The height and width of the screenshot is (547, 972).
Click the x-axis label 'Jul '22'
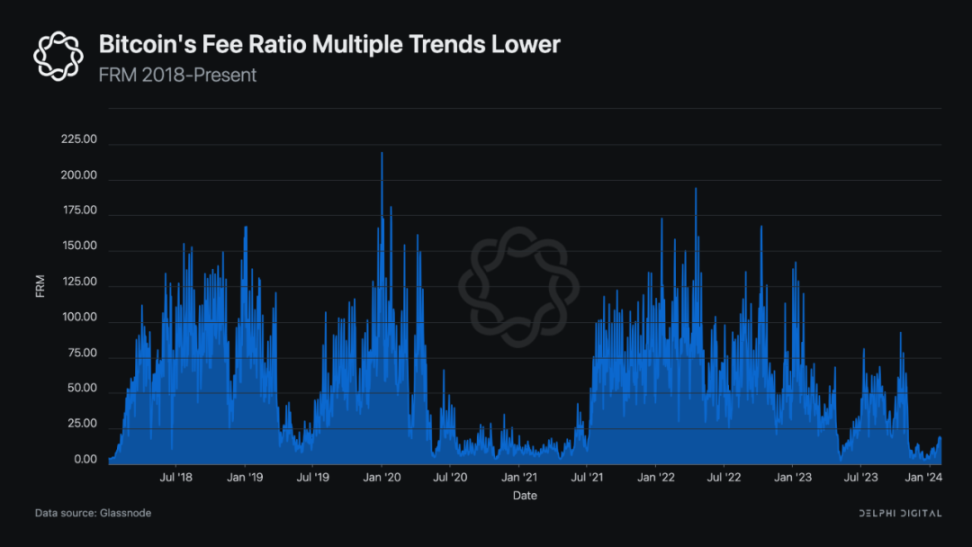click(x=724, y=478)
